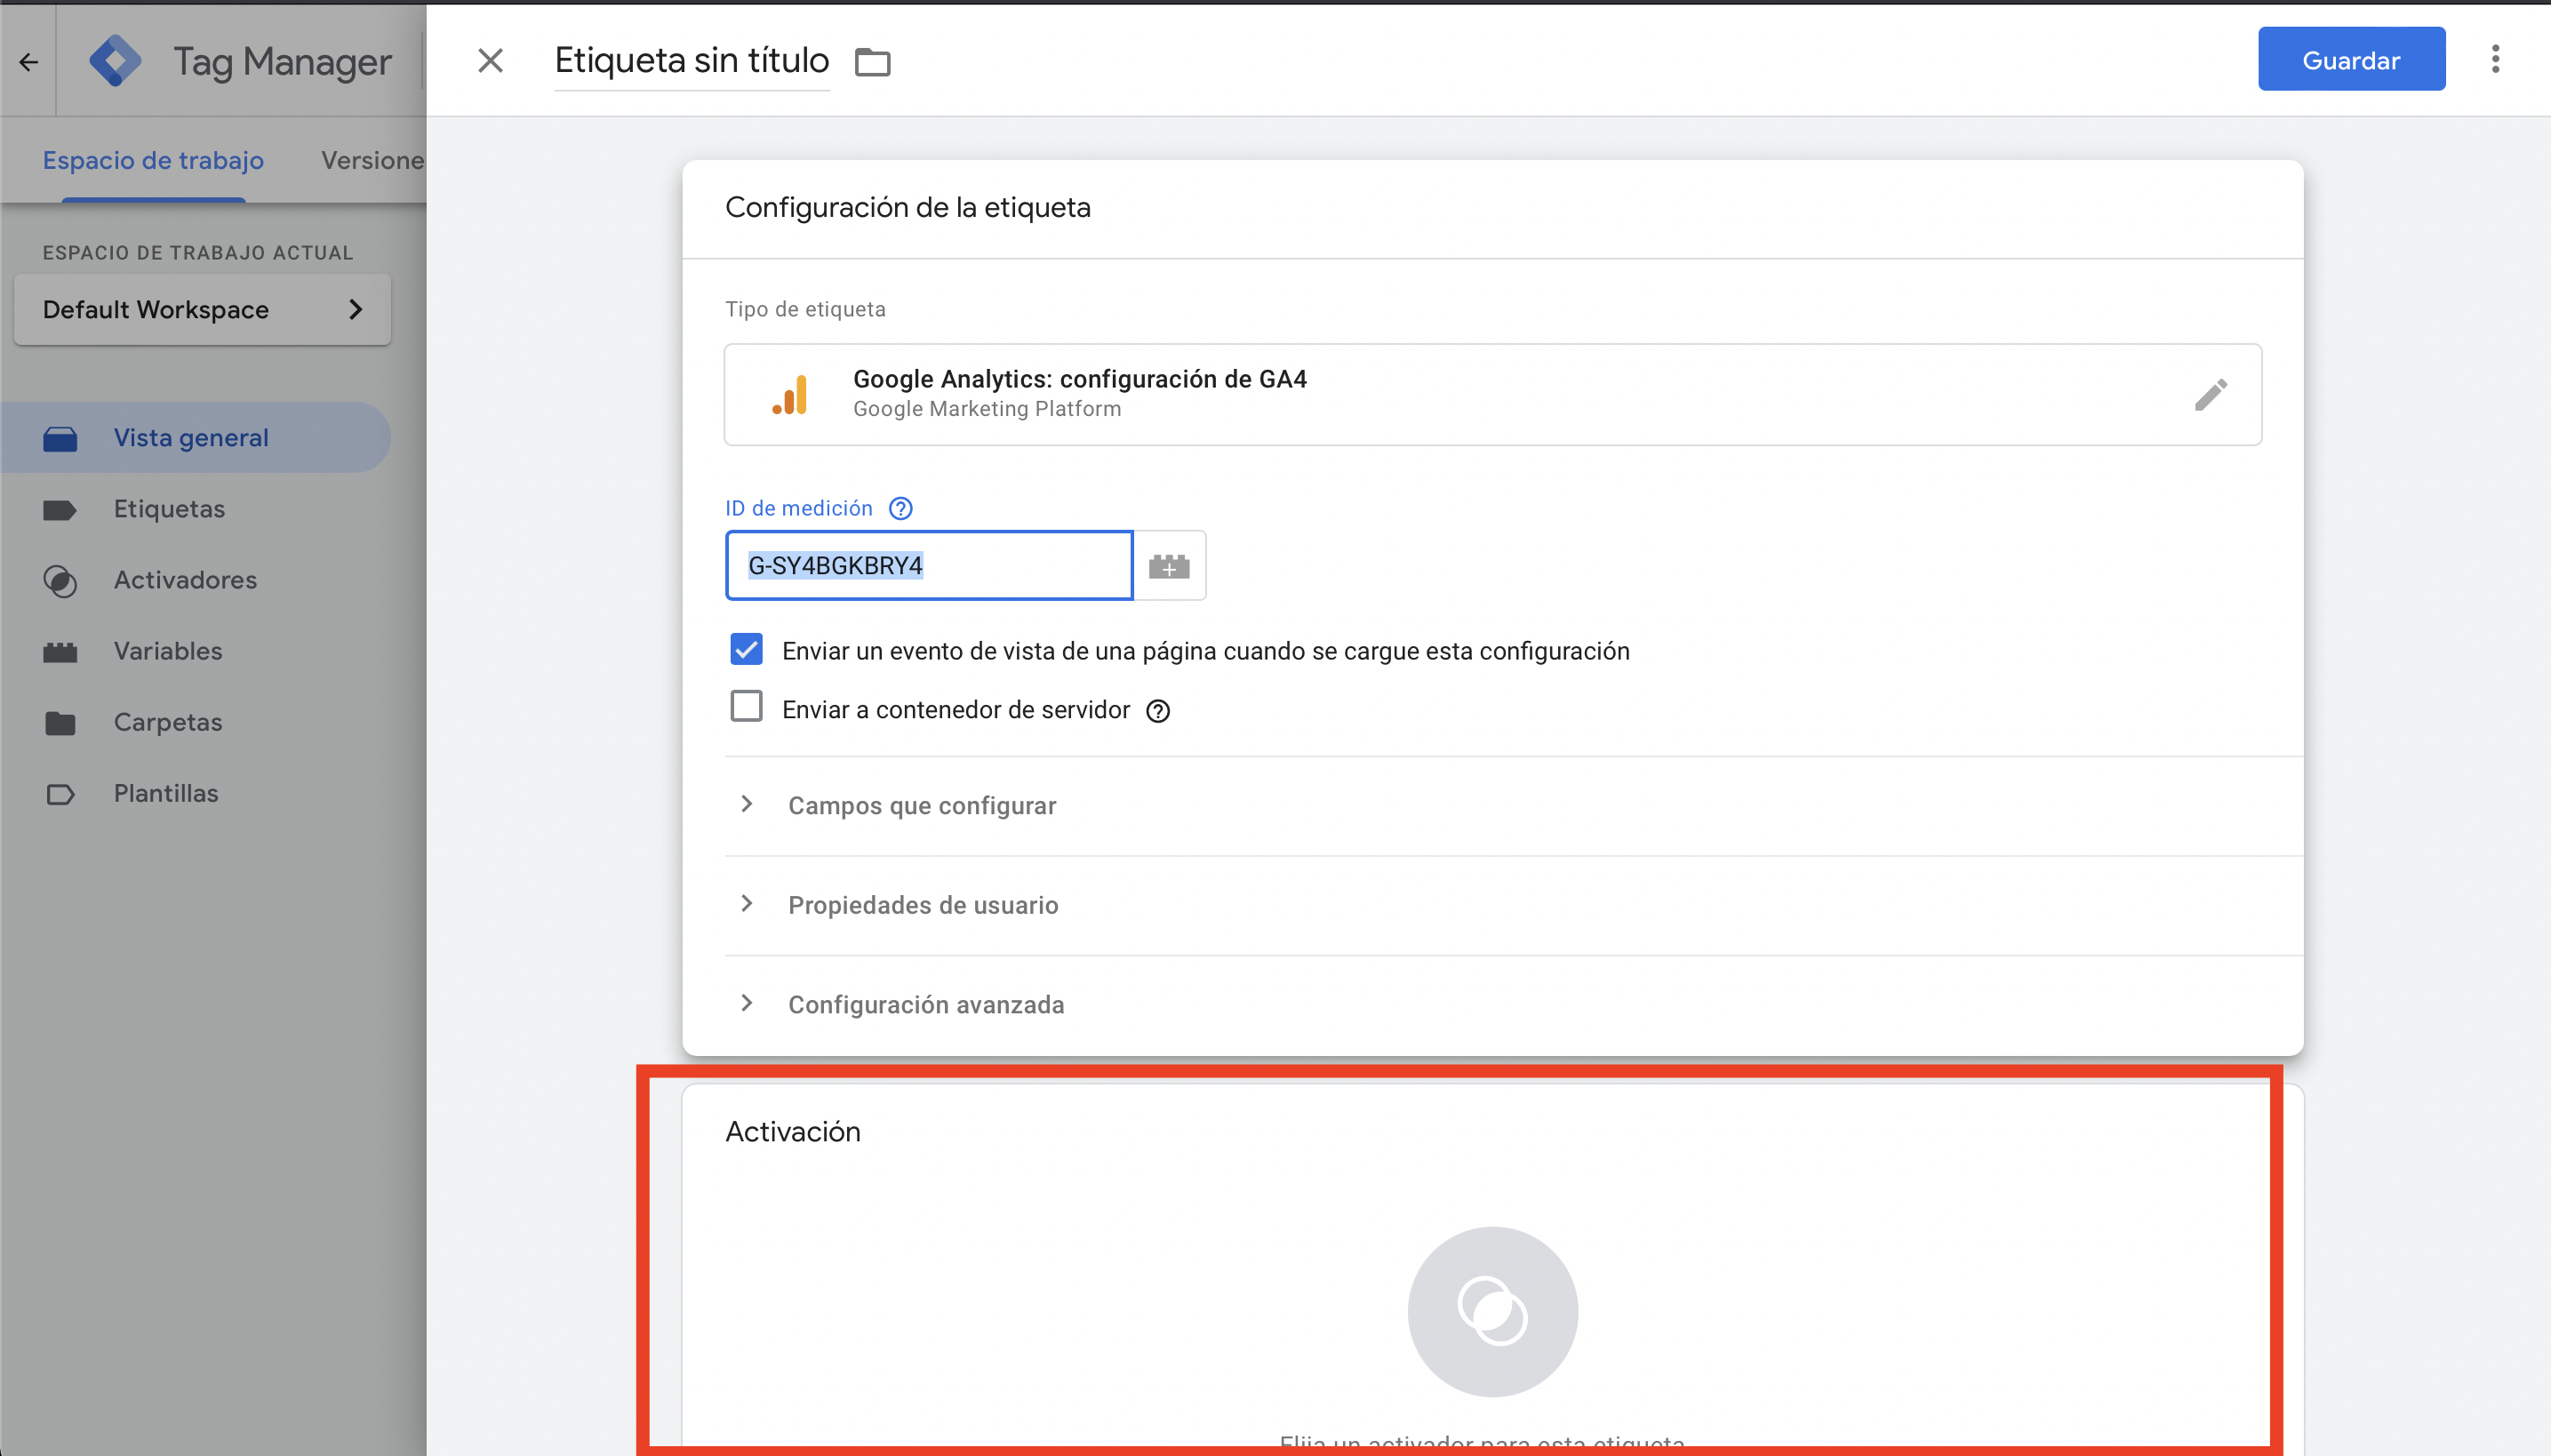Image resolution: width=2551 pixels, height=1456 pixels.
Task: Open Etiquetas in the sidebar
Action: point(169,509)
